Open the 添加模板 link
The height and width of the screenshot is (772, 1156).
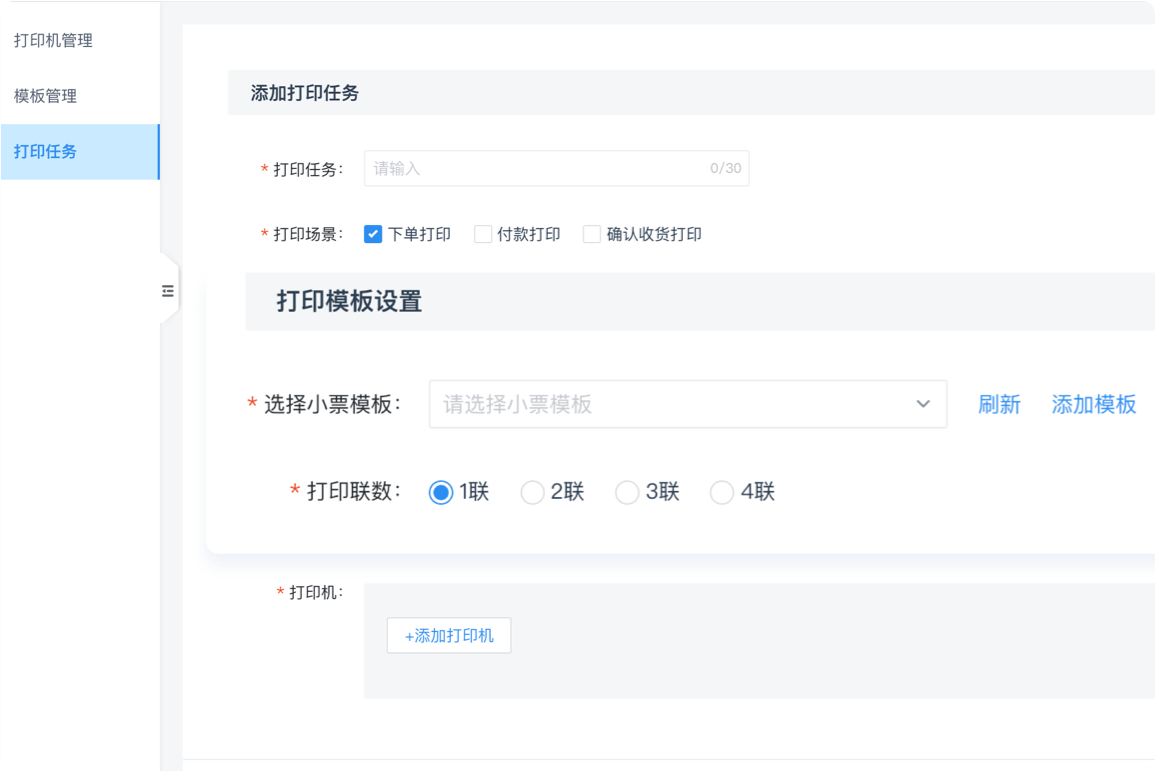pyautogui.click(x=1093, y=404)
